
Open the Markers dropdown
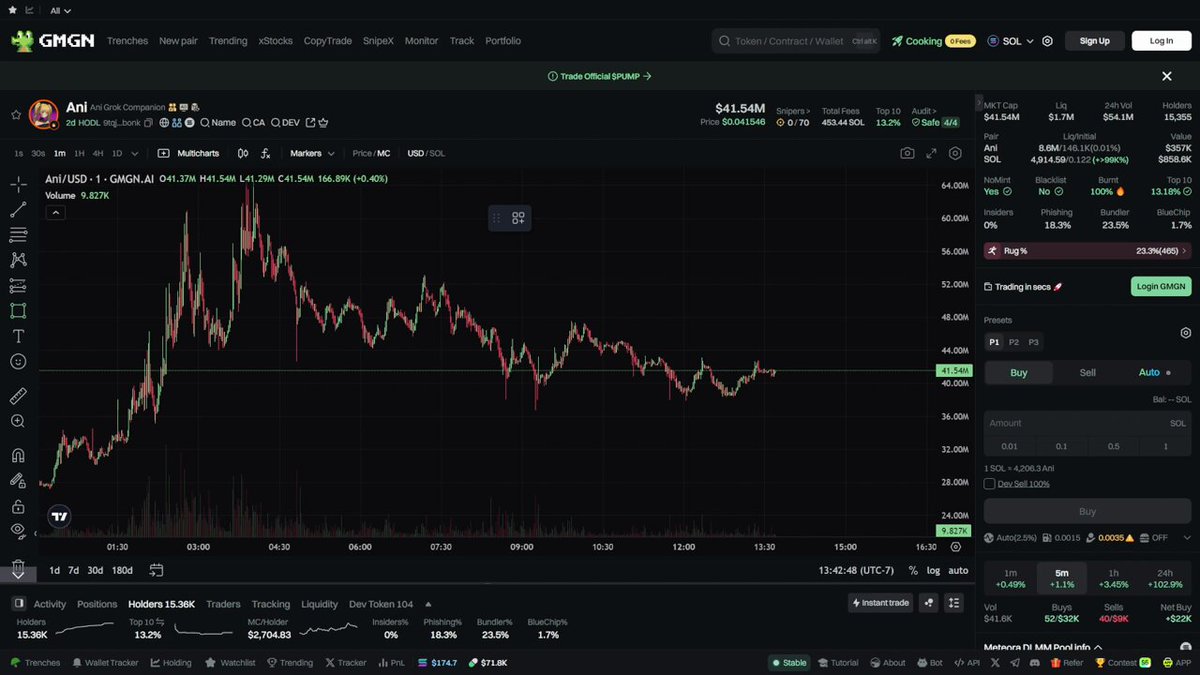click(x=311, y=153)
